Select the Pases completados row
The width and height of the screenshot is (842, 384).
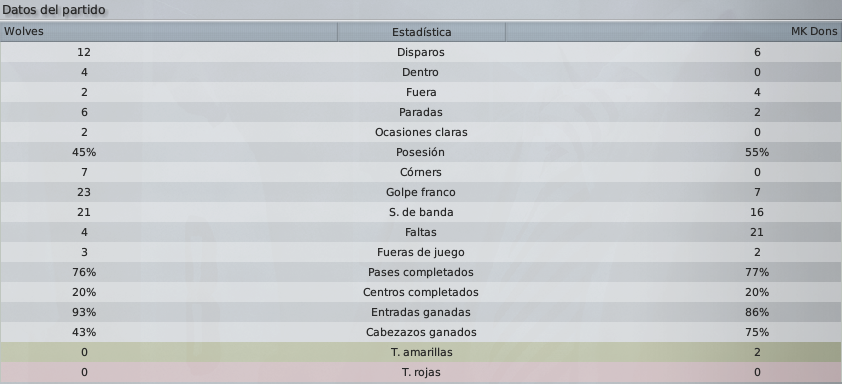point(421,272)
